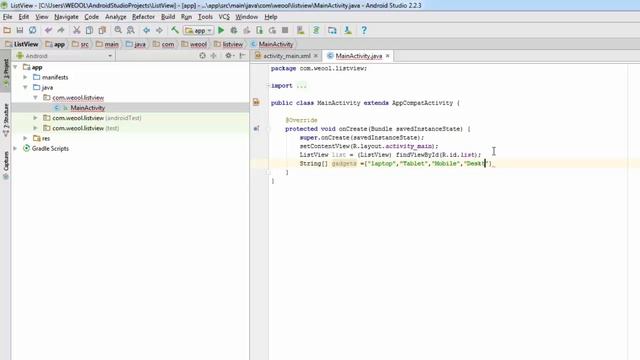Select the Gradle Scripts tree item

pyautogui.click(x=50, y=149)
